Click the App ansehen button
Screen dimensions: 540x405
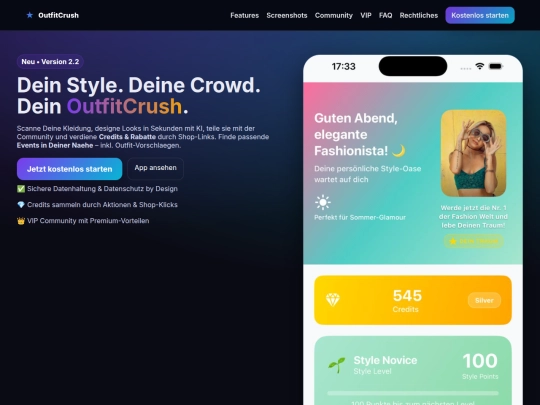(x=155, y=168)
